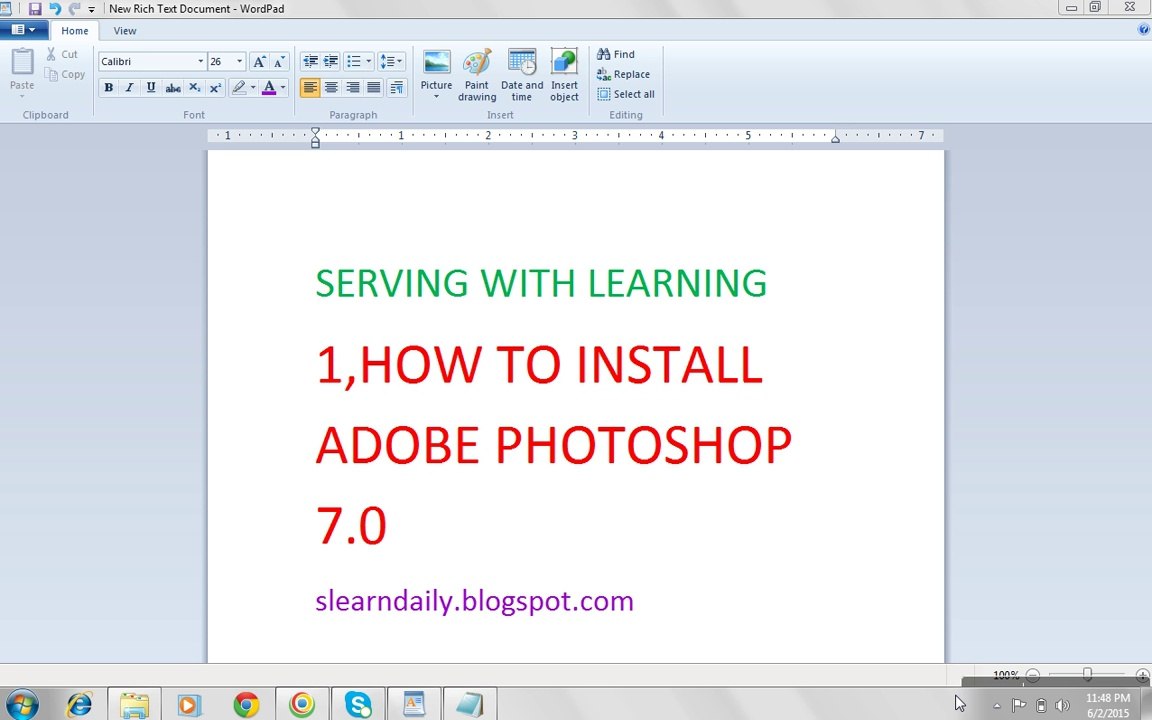
Task: Click Insert object
Action: [x=564, y=75]
